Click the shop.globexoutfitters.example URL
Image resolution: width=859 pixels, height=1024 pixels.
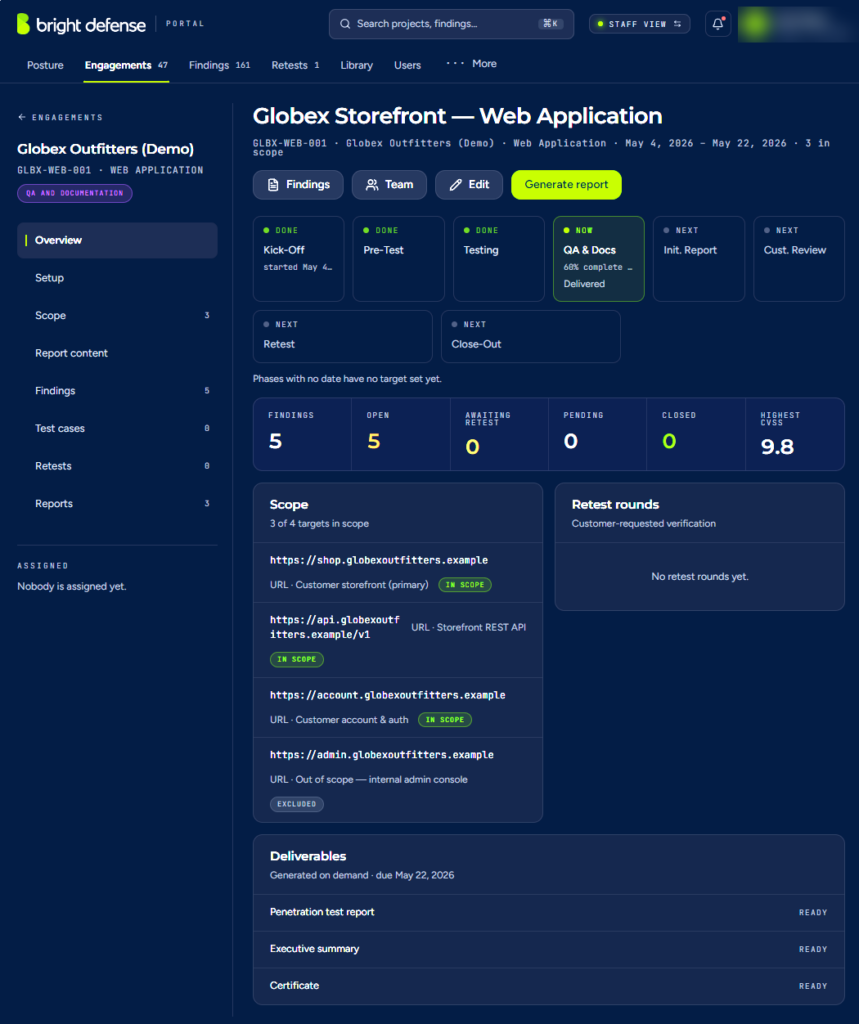click(379, 560)
